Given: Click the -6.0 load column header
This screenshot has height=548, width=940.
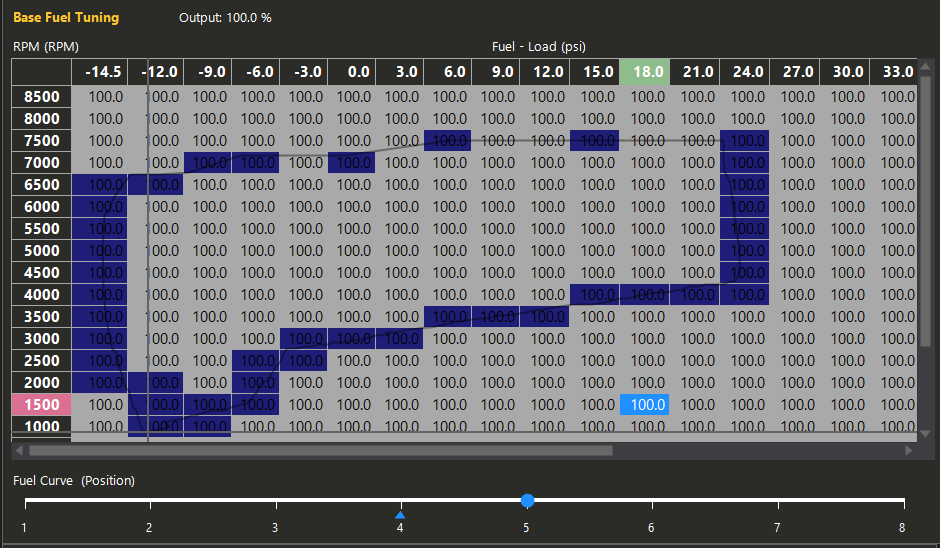Looking at the screenshot, I should pos(255,72).
